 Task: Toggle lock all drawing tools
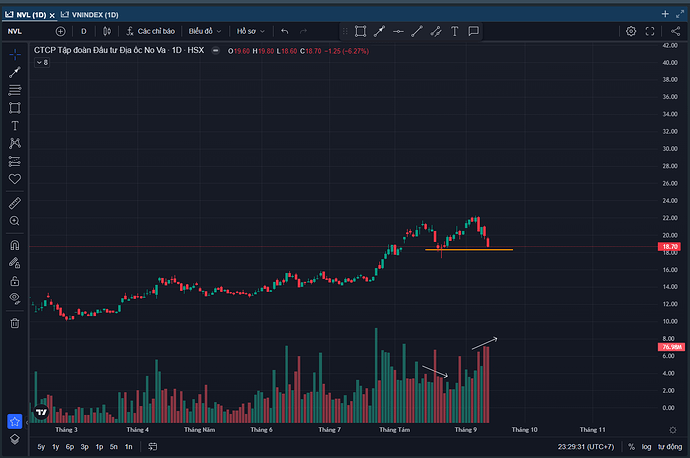tap(15, 280)
